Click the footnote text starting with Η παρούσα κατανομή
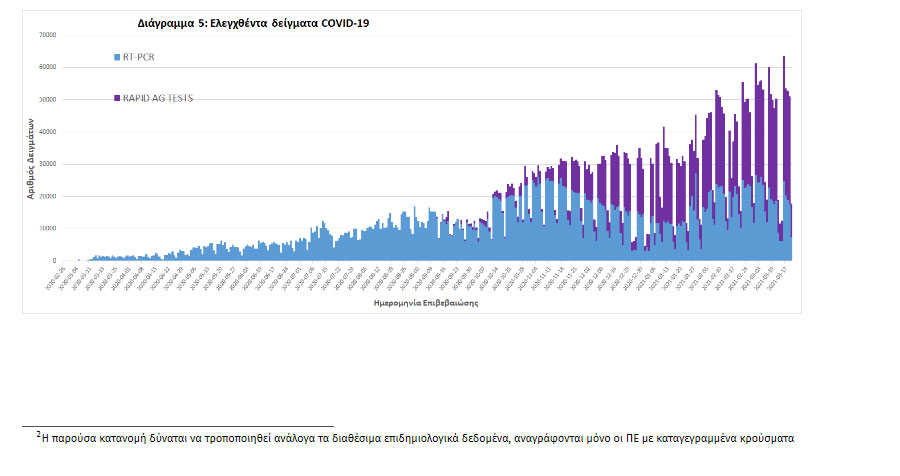 [x=420, y=438]
